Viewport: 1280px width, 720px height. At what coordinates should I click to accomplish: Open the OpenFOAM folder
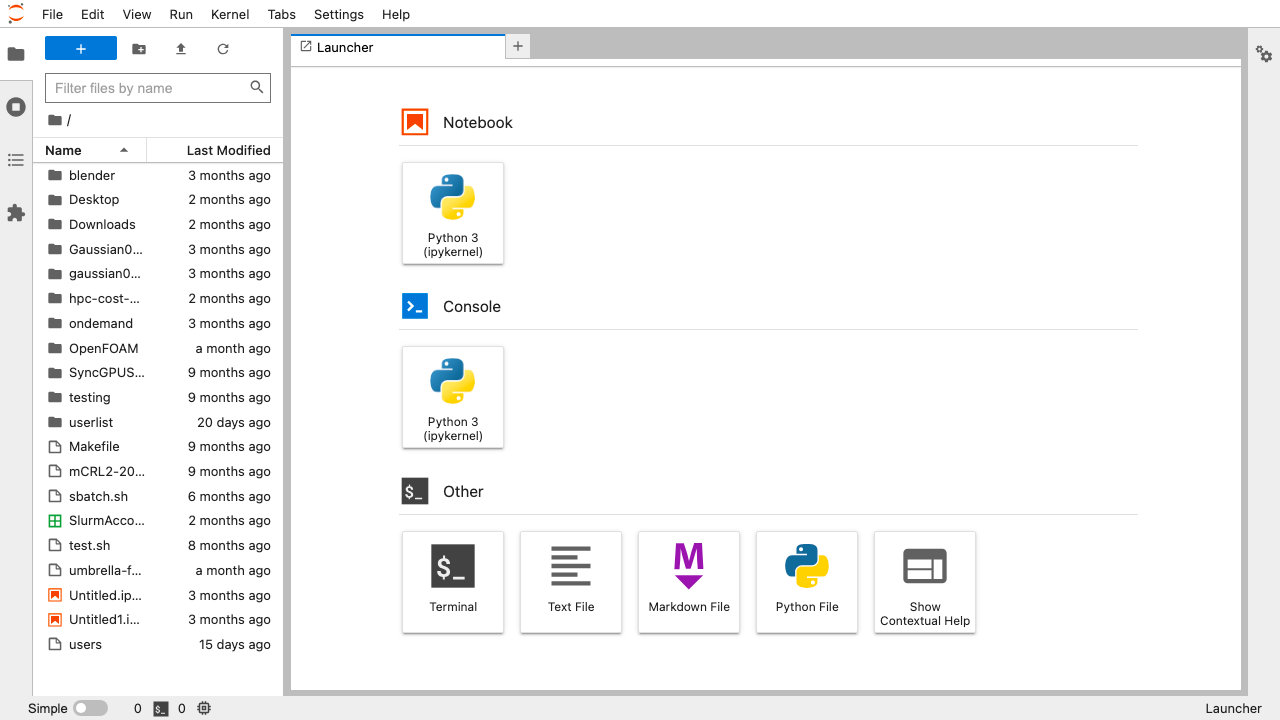pos(104,348)
